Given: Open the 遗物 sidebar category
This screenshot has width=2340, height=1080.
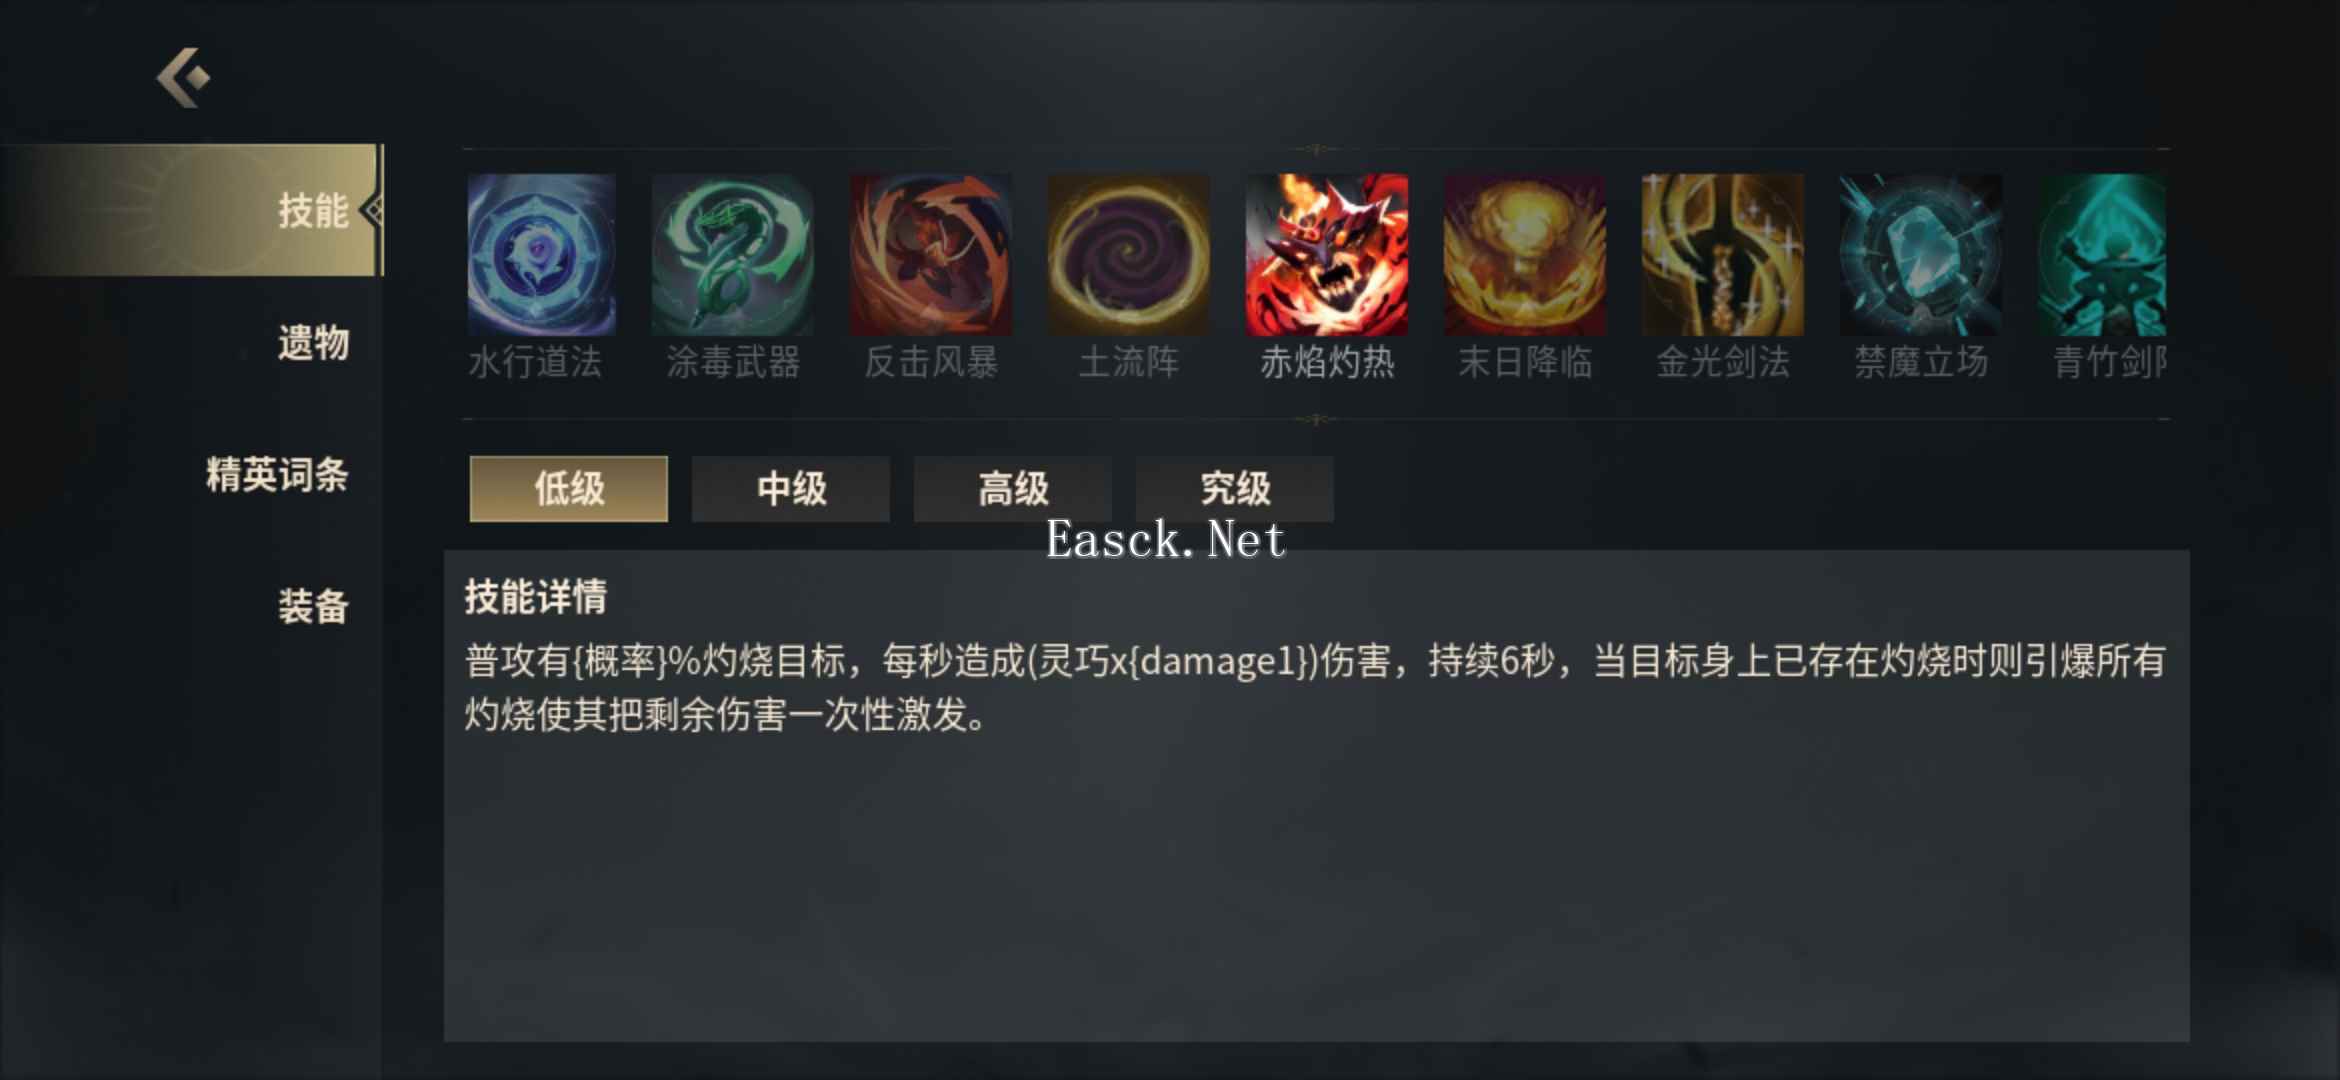Looking at the screenshot, I should coord(313,342).
